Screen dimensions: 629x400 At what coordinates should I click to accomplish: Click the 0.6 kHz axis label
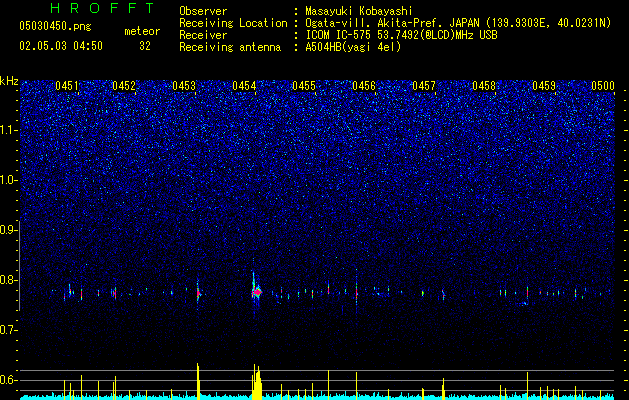point(9,380)
